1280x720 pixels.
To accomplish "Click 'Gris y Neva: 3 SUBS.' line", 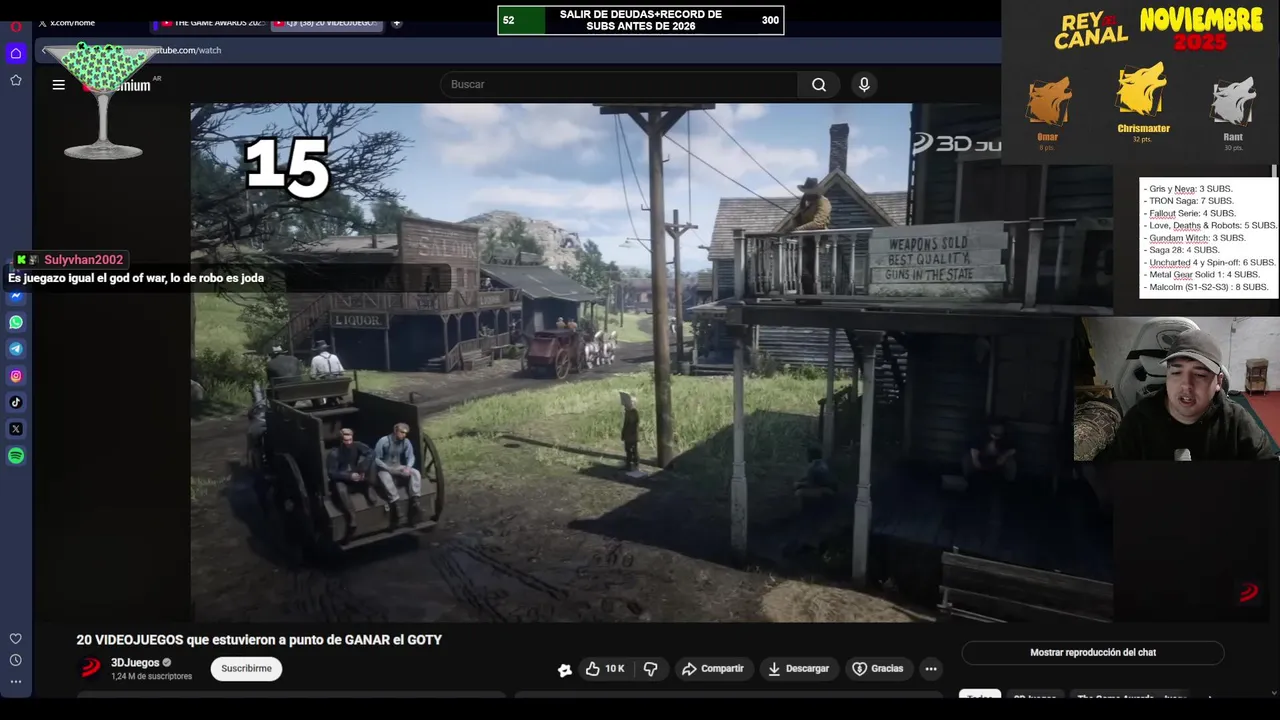I will [x=1187, y=189].
